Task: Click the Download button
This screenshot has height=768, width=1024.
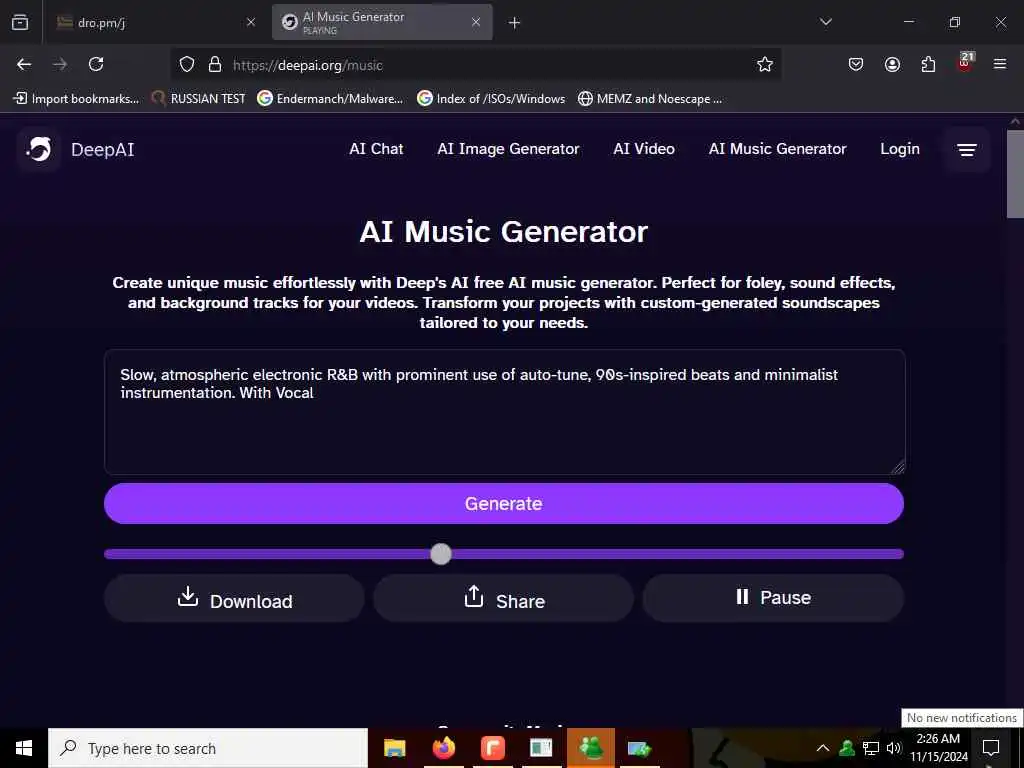Action: coord(234,598)
